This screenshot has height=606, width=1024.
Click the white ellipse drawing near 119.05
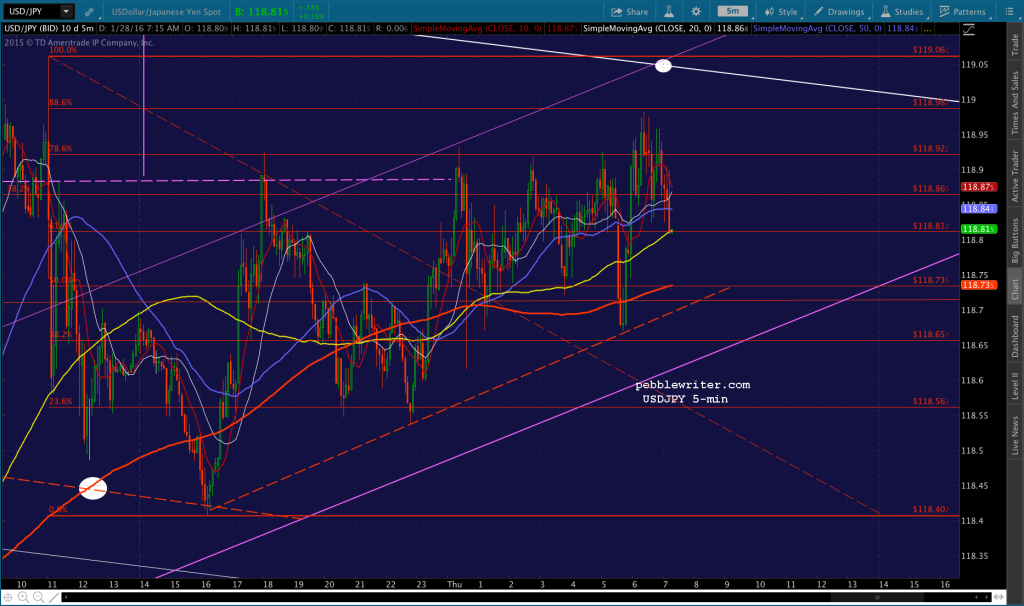click(x=663, y=65)
